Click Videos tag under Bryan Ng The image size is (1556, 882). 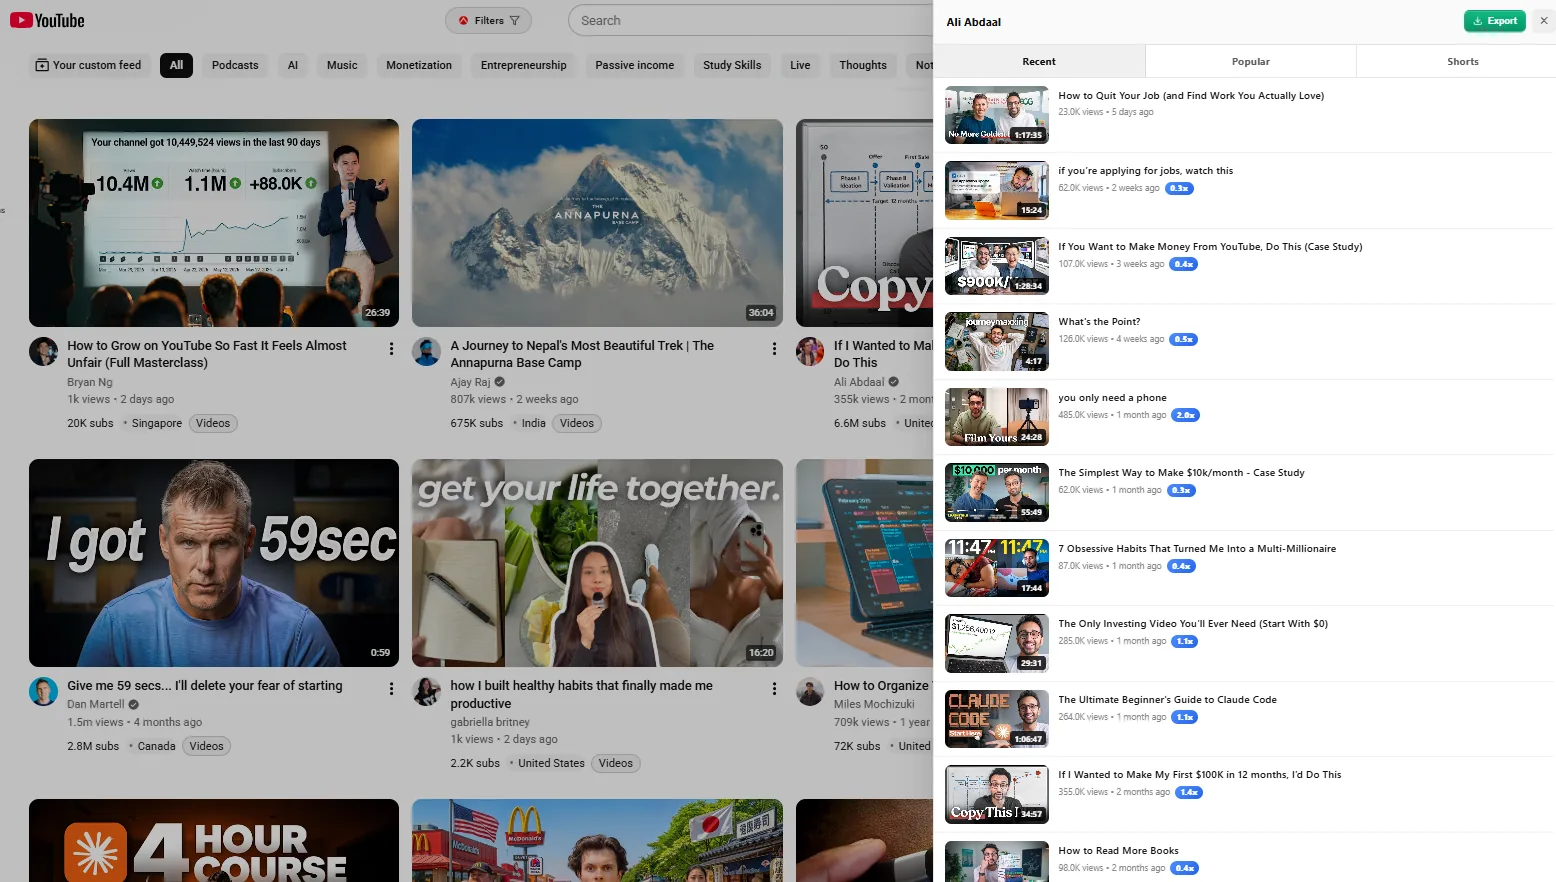(213, 423)
